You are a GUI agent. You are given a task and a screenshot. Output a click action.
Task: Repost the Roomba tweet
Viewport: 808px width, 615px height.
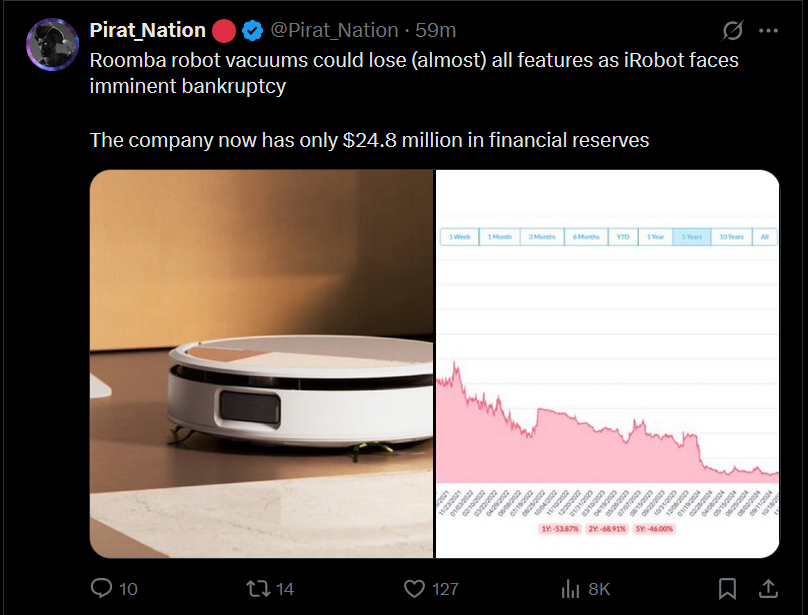point(259,588)
